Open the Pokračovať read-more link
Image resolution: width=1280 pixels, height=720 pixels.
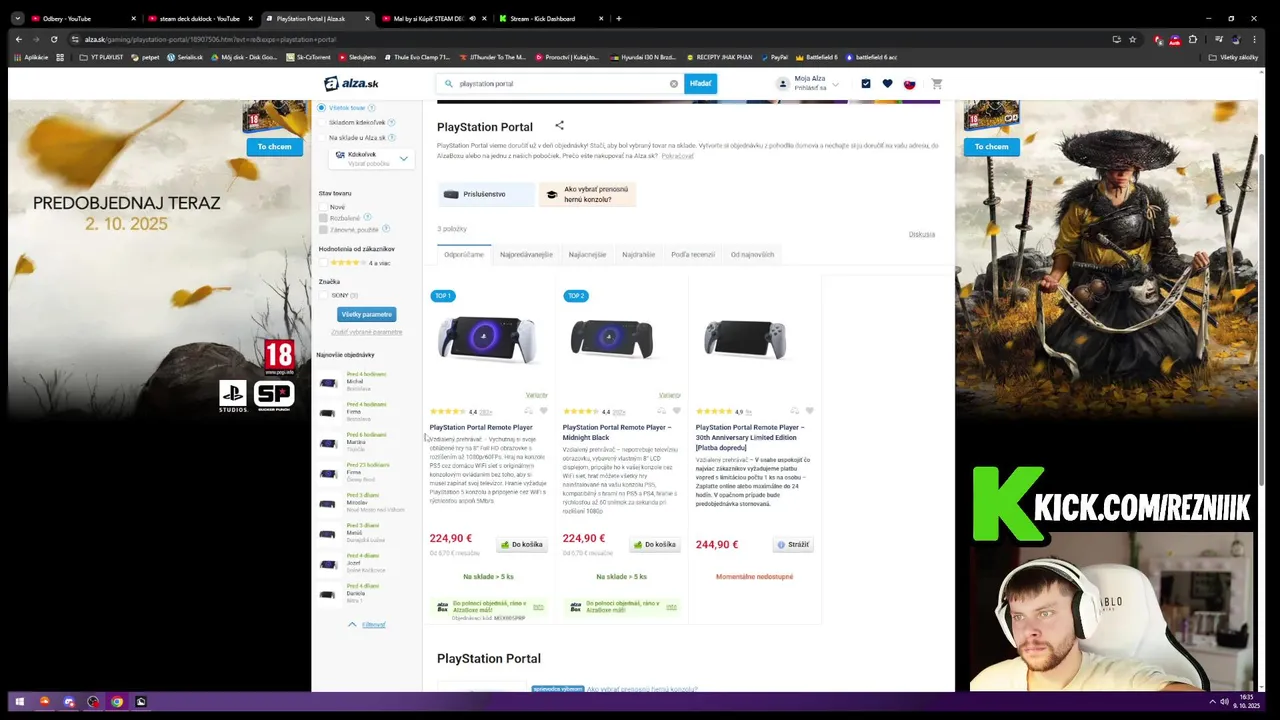tap(677, 156)
